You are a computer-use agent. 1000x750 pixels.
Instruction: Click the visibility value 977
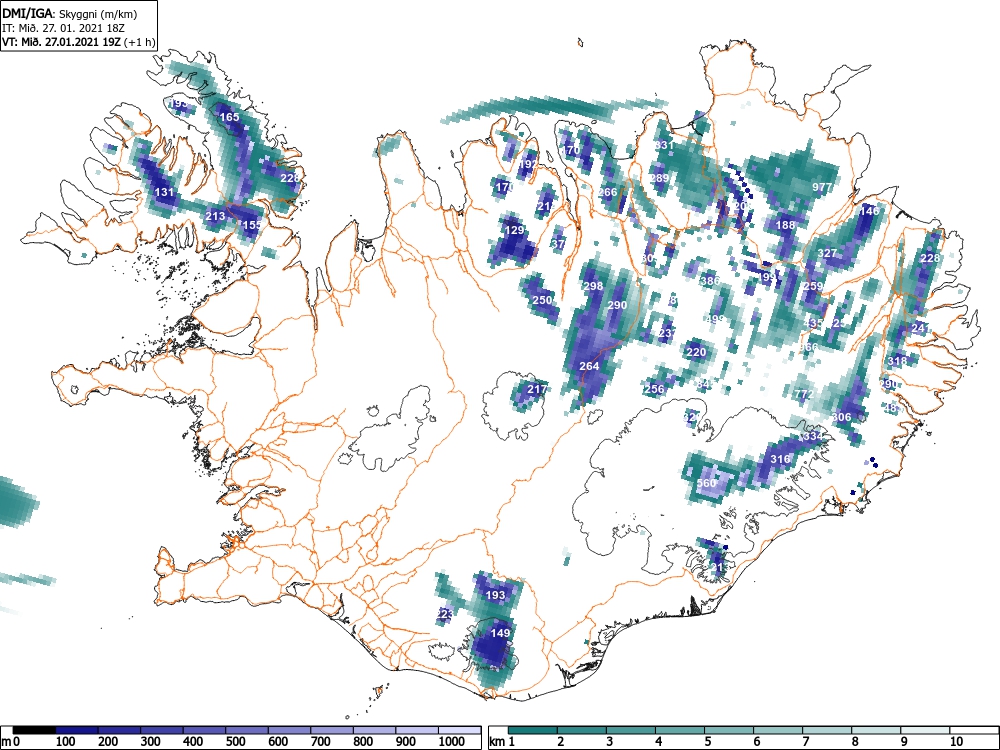[822, 188]
